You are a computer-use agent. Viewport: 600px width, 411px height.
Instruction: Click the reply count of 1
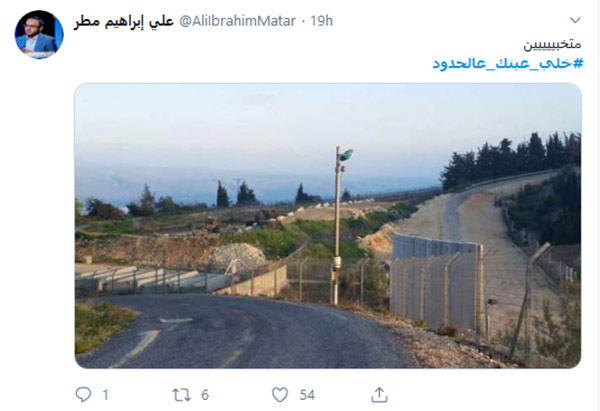(x=106, y=395)
